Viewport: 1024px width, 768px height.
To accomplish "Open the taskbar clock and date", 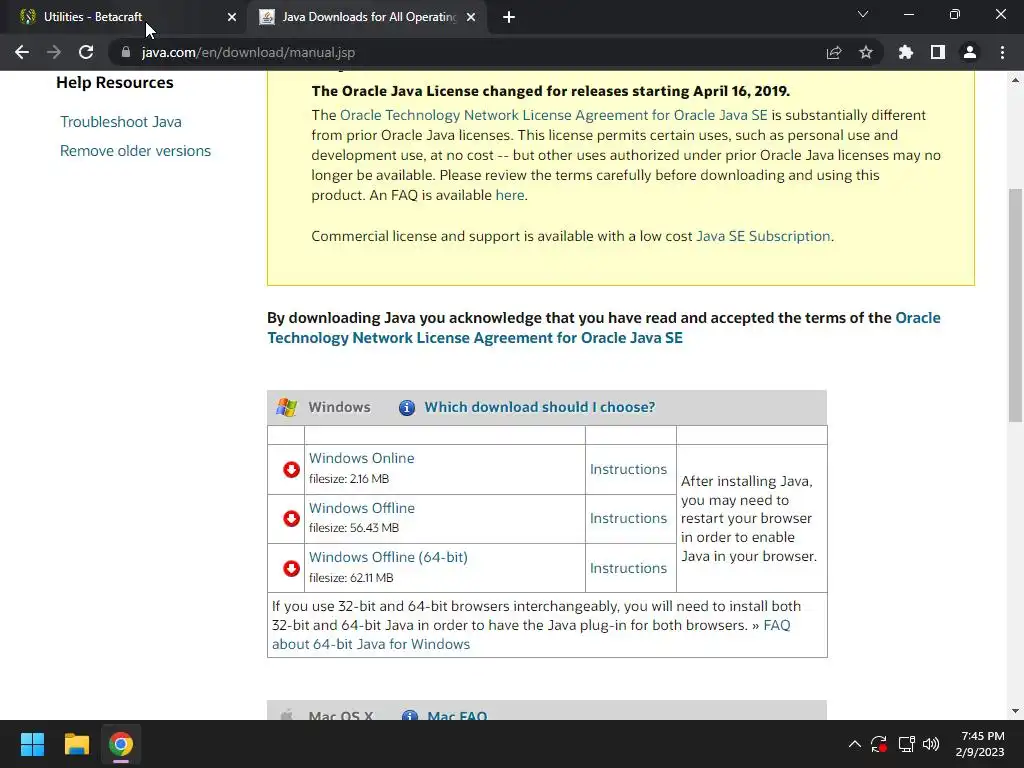I will click(x=982, y=744).
